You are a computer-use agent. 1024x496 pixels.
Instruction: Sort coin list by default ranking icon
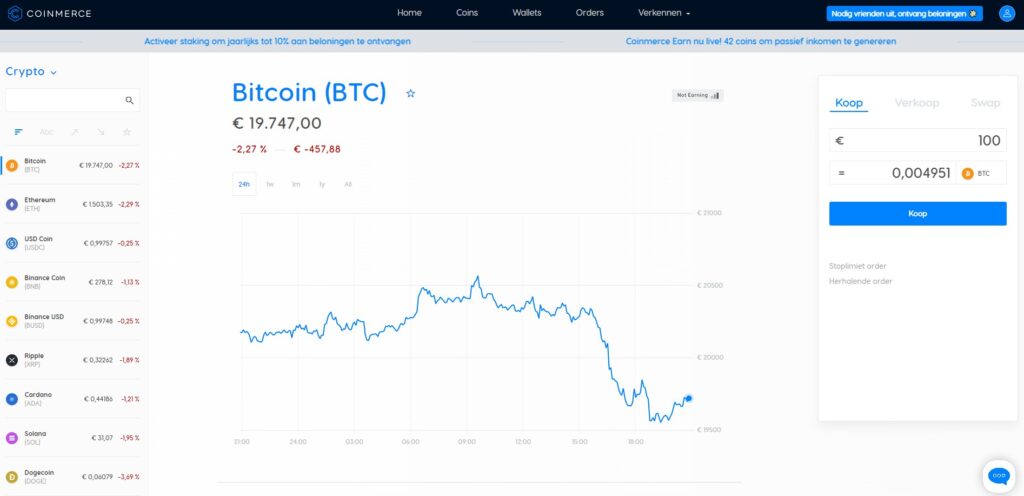[19, 132]
